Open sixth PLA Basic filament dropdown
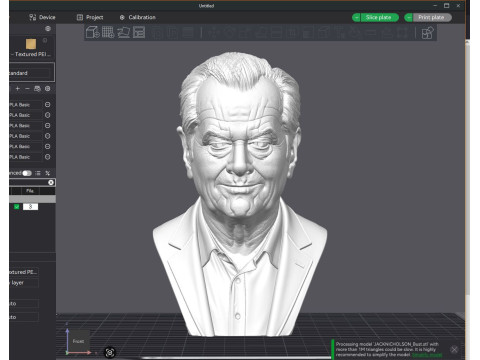 pos(26,157)
